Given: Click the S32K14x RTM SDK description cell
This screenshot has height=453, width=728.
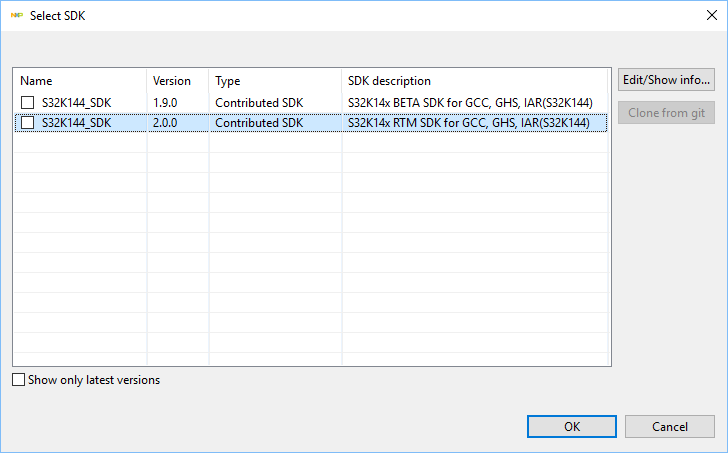Looking at the screenshot, I should coord(476,123).
